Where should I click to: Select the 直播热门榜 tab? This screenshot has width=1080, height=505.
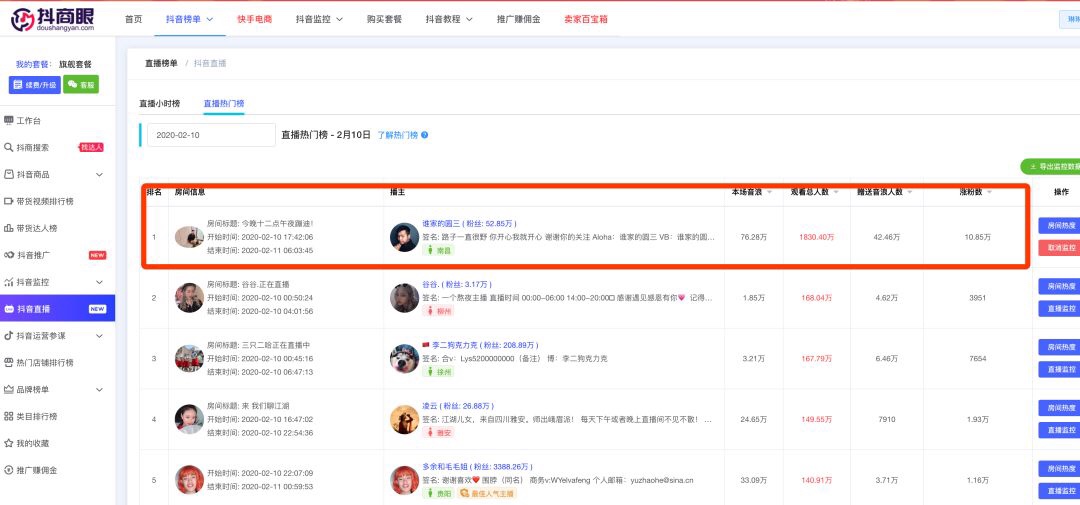pyautogui.click(x=224, y=103)
